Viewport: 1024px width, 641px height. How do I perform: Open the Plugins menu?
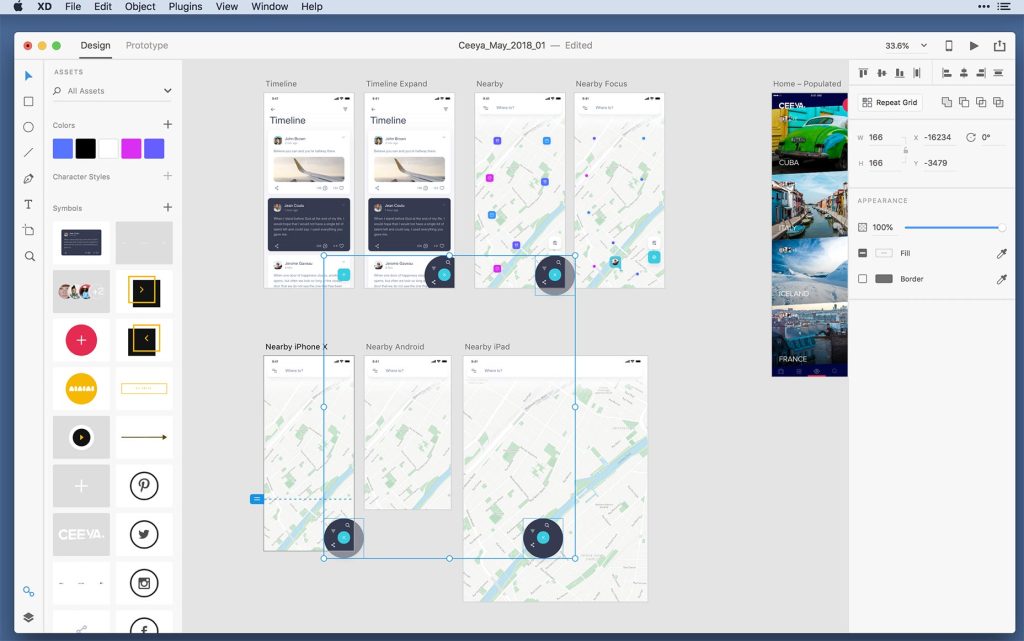pos(185,7)
